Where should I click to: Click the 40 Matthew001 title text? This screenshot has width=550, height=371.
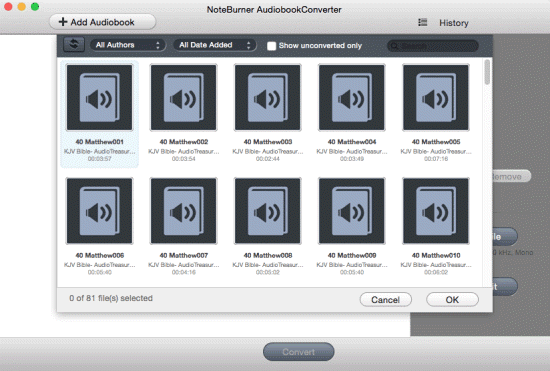(x=100, y=142)
